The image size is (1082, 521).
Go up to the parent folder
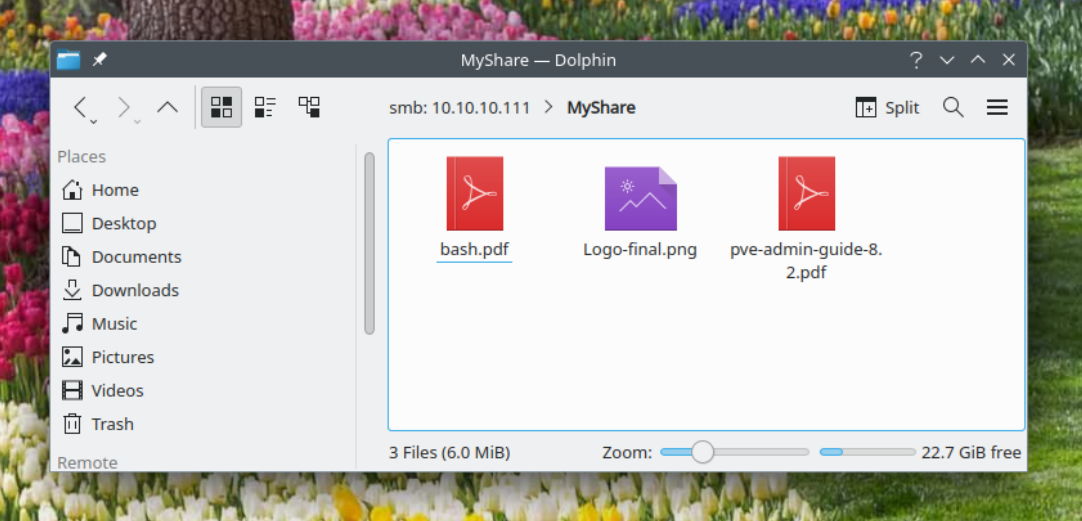pos(167,107)
